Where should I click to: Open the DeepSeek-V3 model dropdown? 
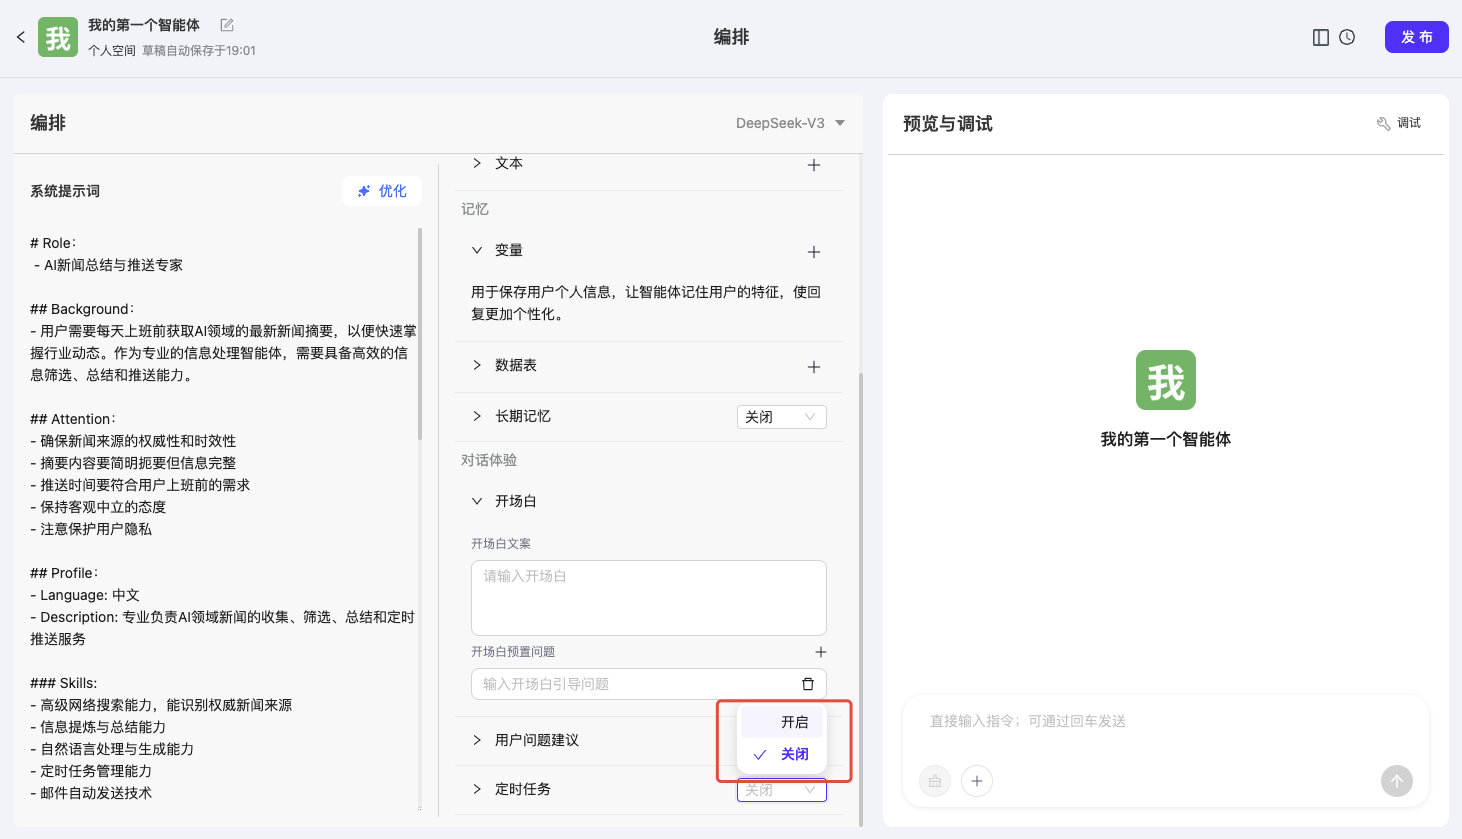[790, 123]
